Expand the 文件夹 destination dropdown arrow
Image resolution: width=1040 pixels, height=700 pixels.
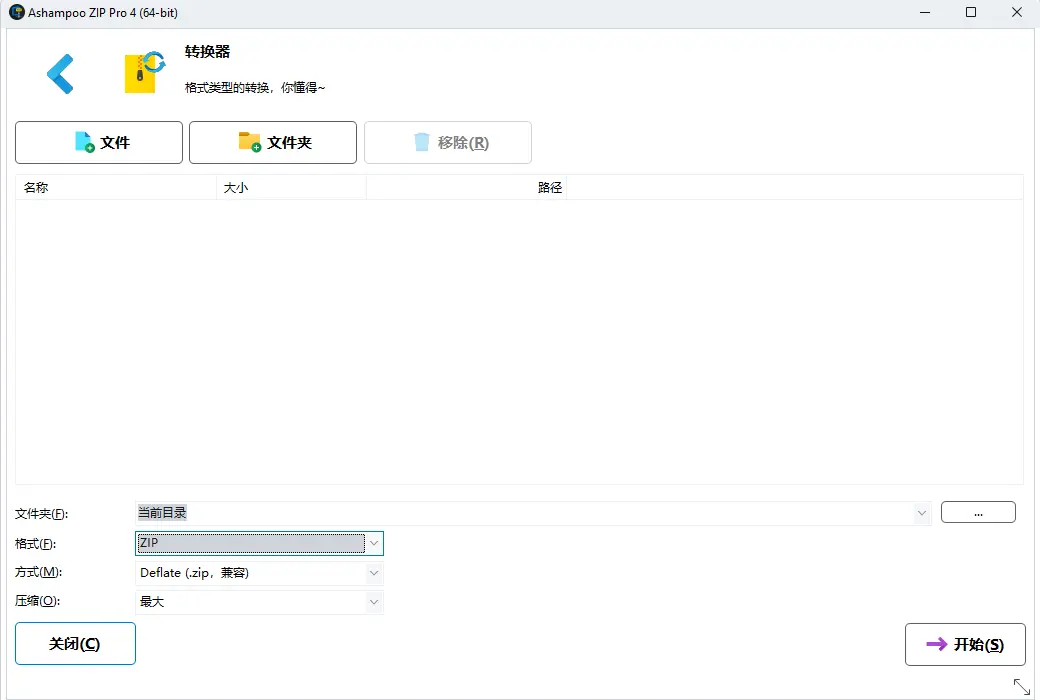point(922,513)
